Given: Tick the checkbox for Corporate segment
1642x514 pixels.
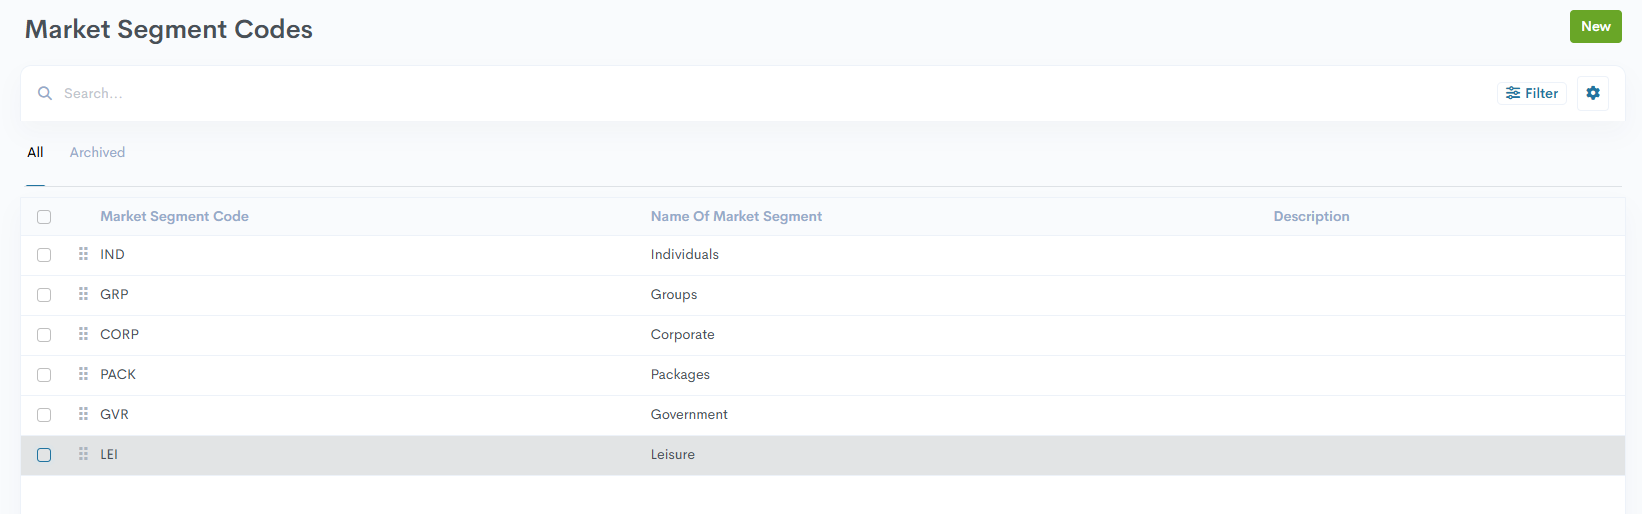Looking at the screenshot, I should pos(44,335).
